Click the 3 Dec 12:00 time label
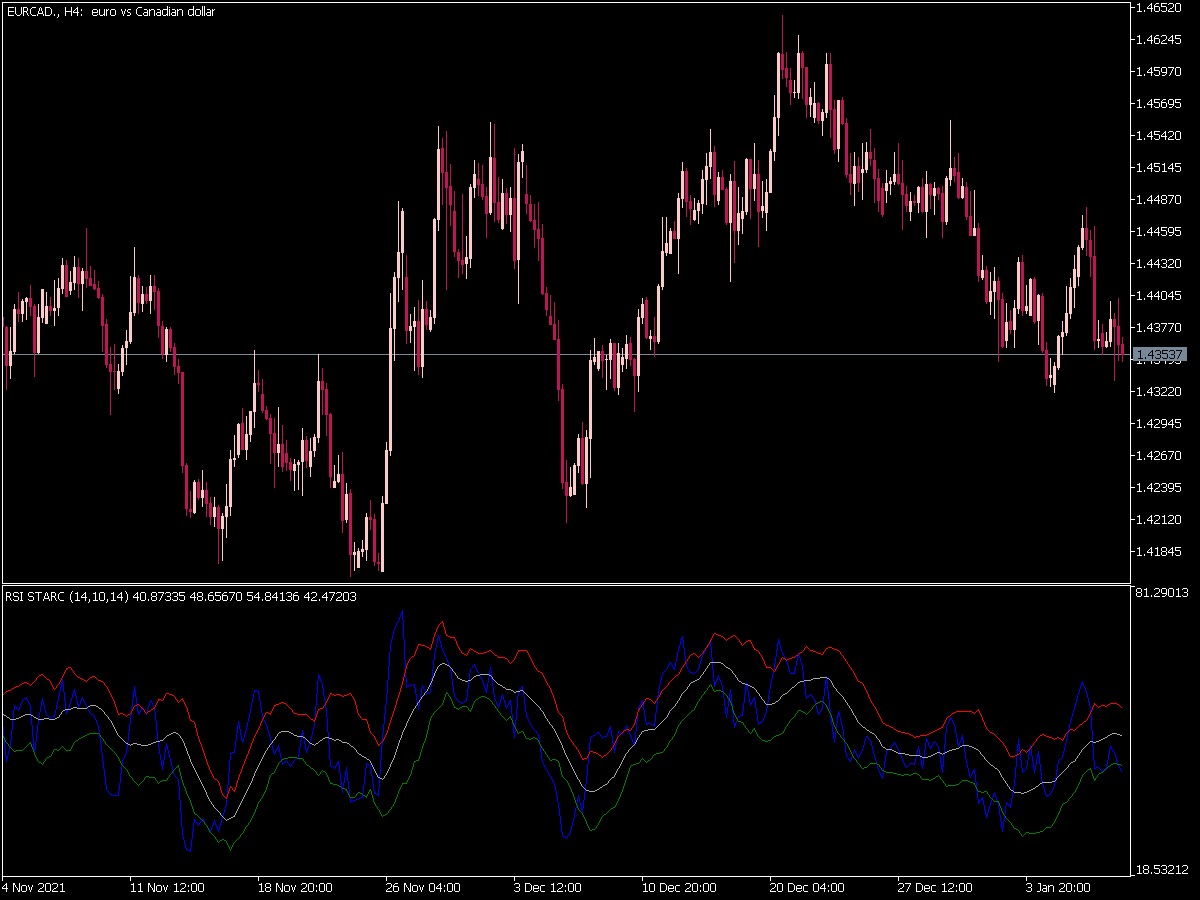Viewport: 1200px width, 900px height. pyautogui.click(x=548, y=888)
